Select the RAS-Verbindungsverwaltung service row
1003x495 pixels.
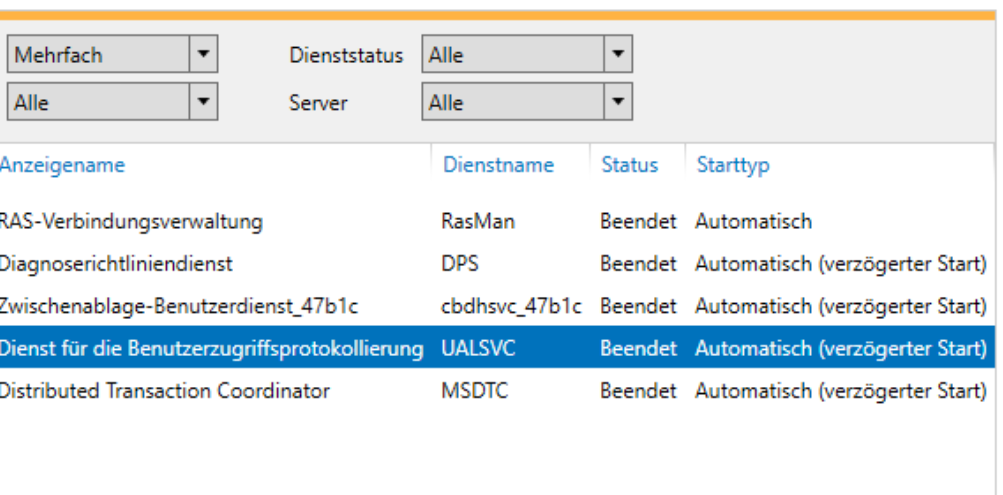click(131, 221)
